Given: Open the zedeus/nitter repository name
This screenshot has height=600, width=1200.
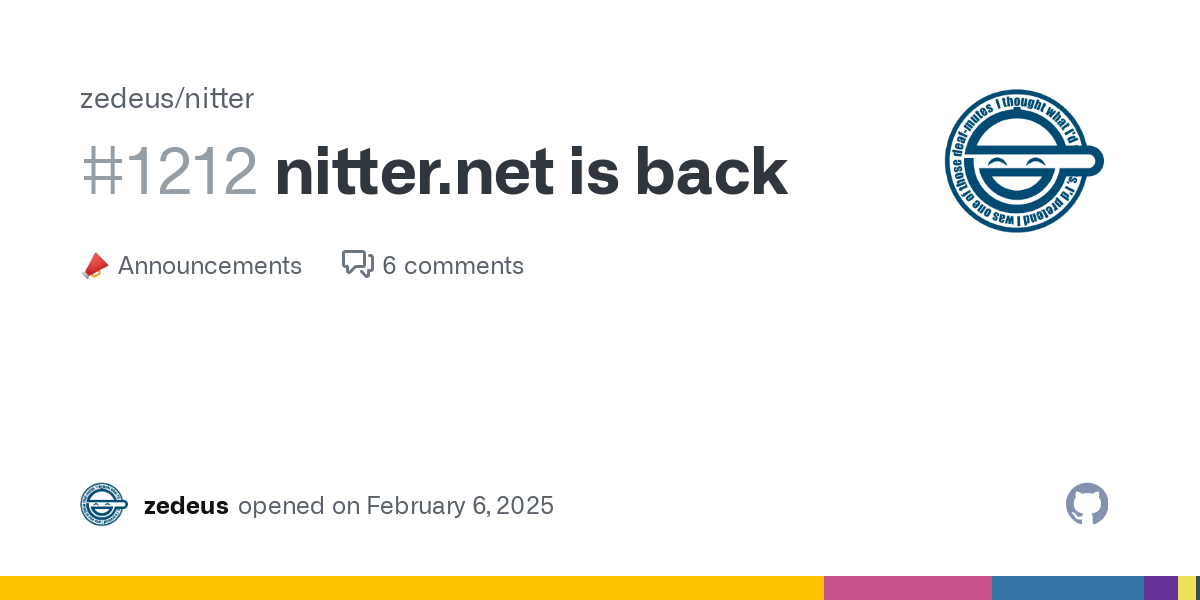Looking at the screenshot, I should coord(167,98).
